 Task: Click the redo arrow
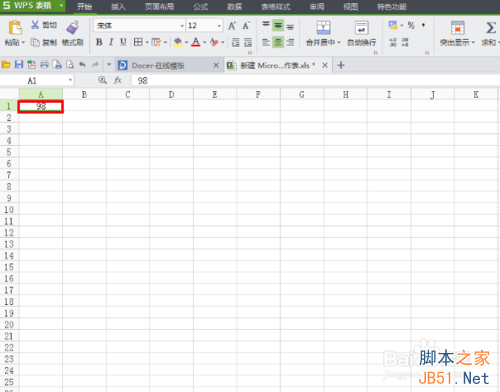click(95, 64)
